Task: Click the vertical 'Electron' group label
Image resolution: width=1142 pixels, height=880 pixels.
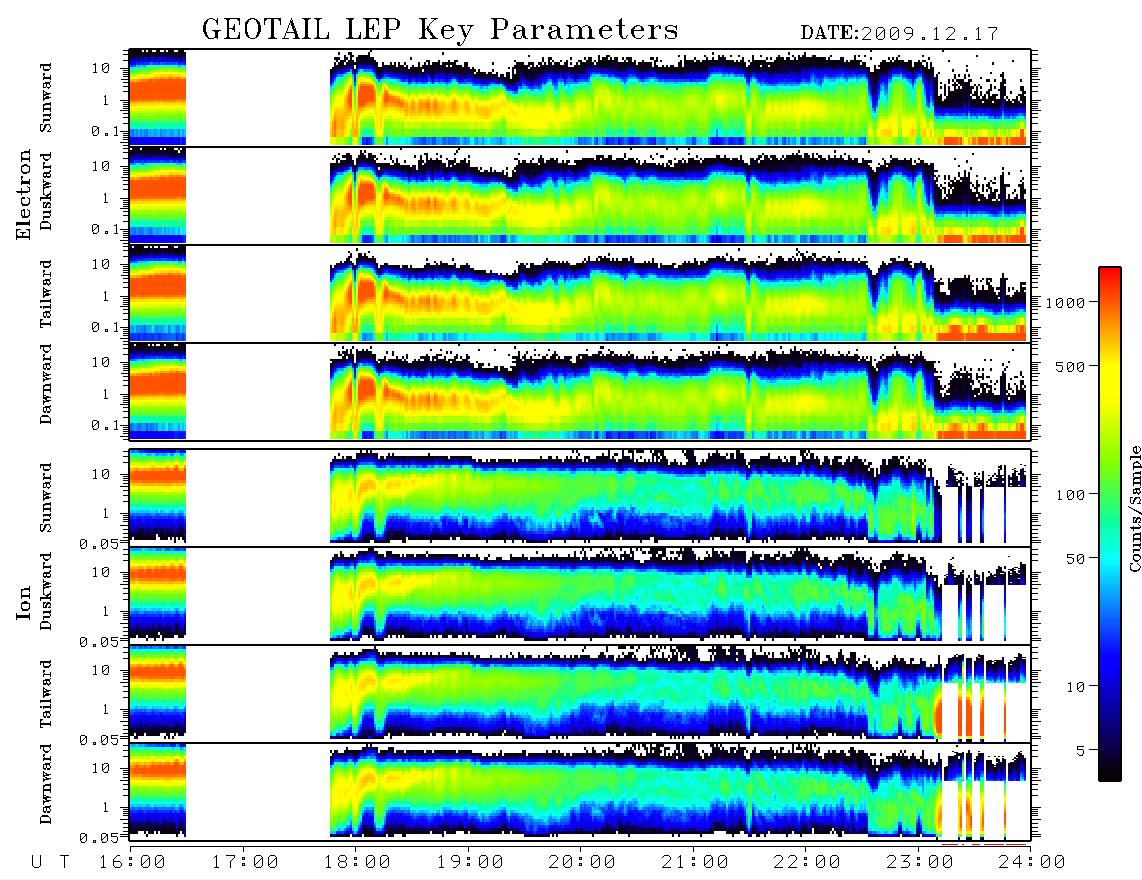Action: (24, 194)
